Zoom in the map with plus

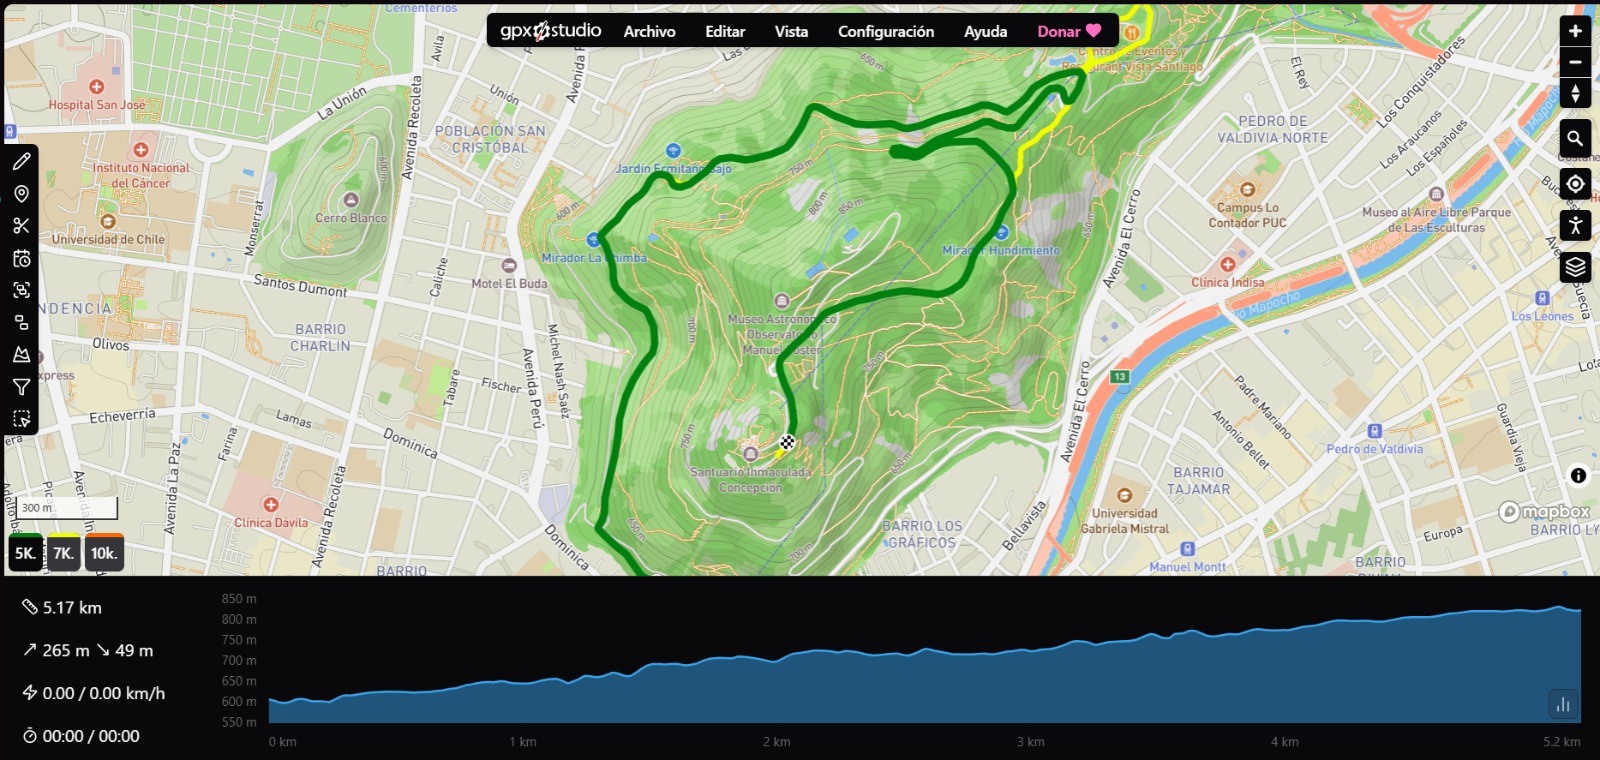1575,31
